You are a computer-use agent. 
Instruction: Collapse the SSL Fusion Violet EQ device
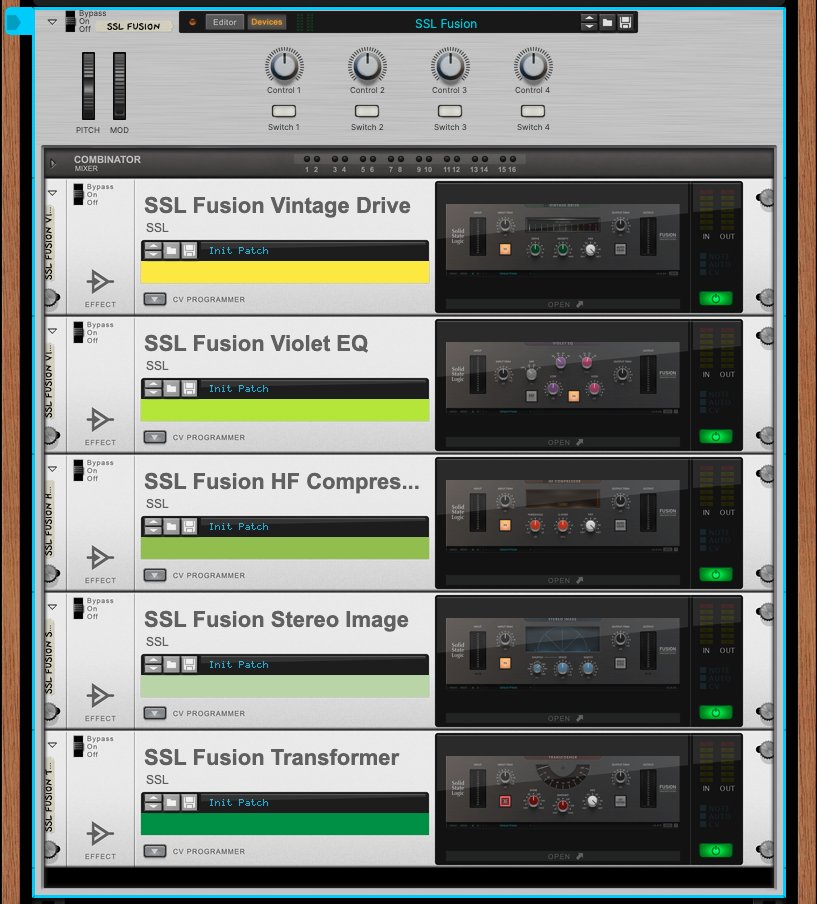52,331
